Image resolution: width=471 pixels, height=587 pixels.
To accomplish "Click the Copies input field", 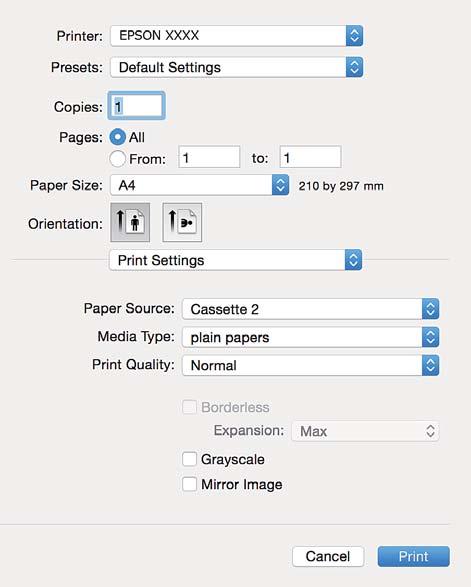I will pyautogui.click(x=137, y=106).
